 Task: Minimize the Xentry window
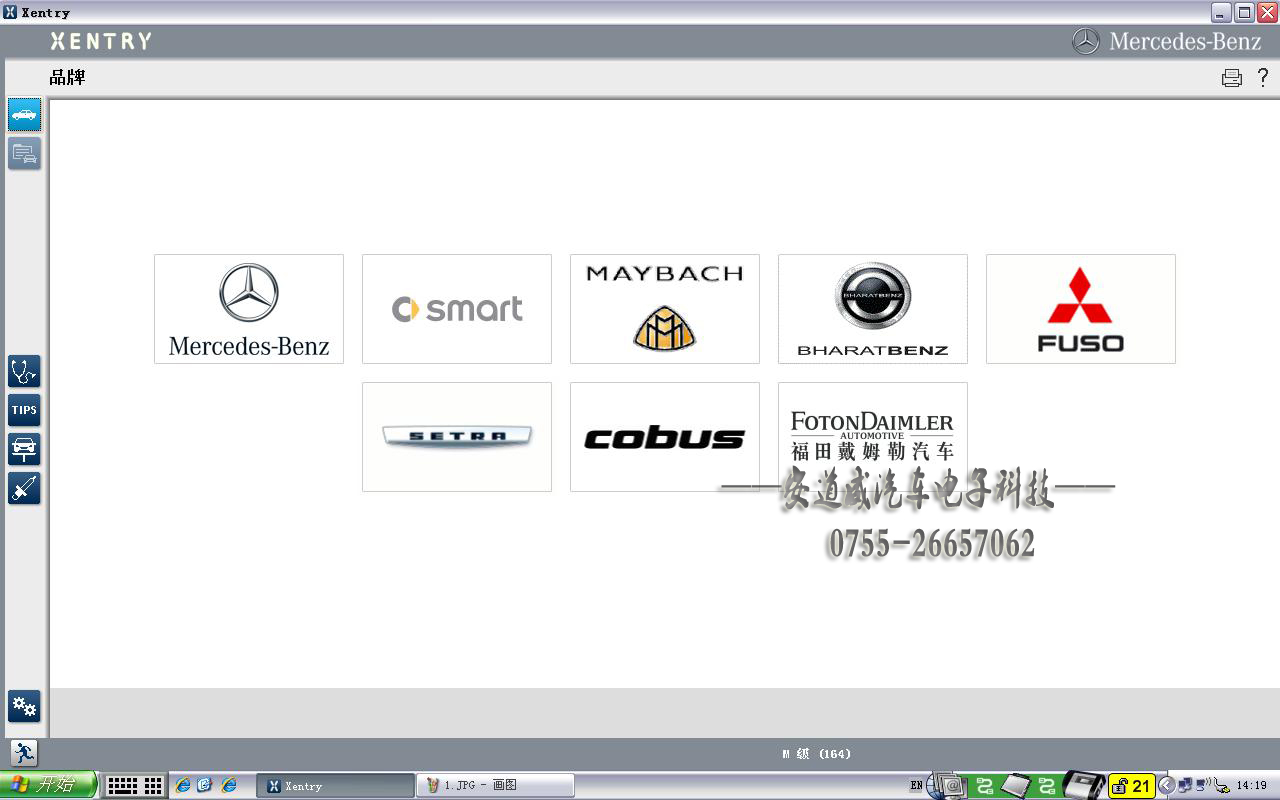tap(1221, 12)
